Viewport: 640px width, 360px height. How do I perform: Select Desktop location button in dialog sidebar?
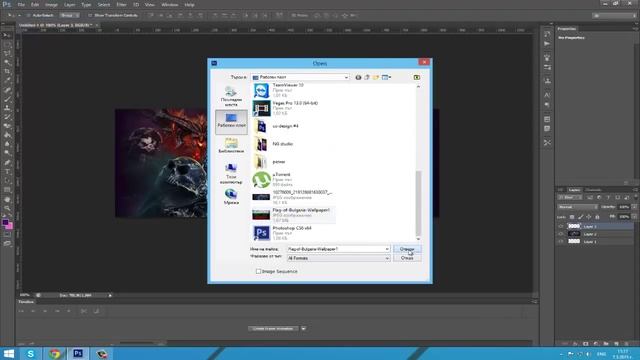[231, 121]
